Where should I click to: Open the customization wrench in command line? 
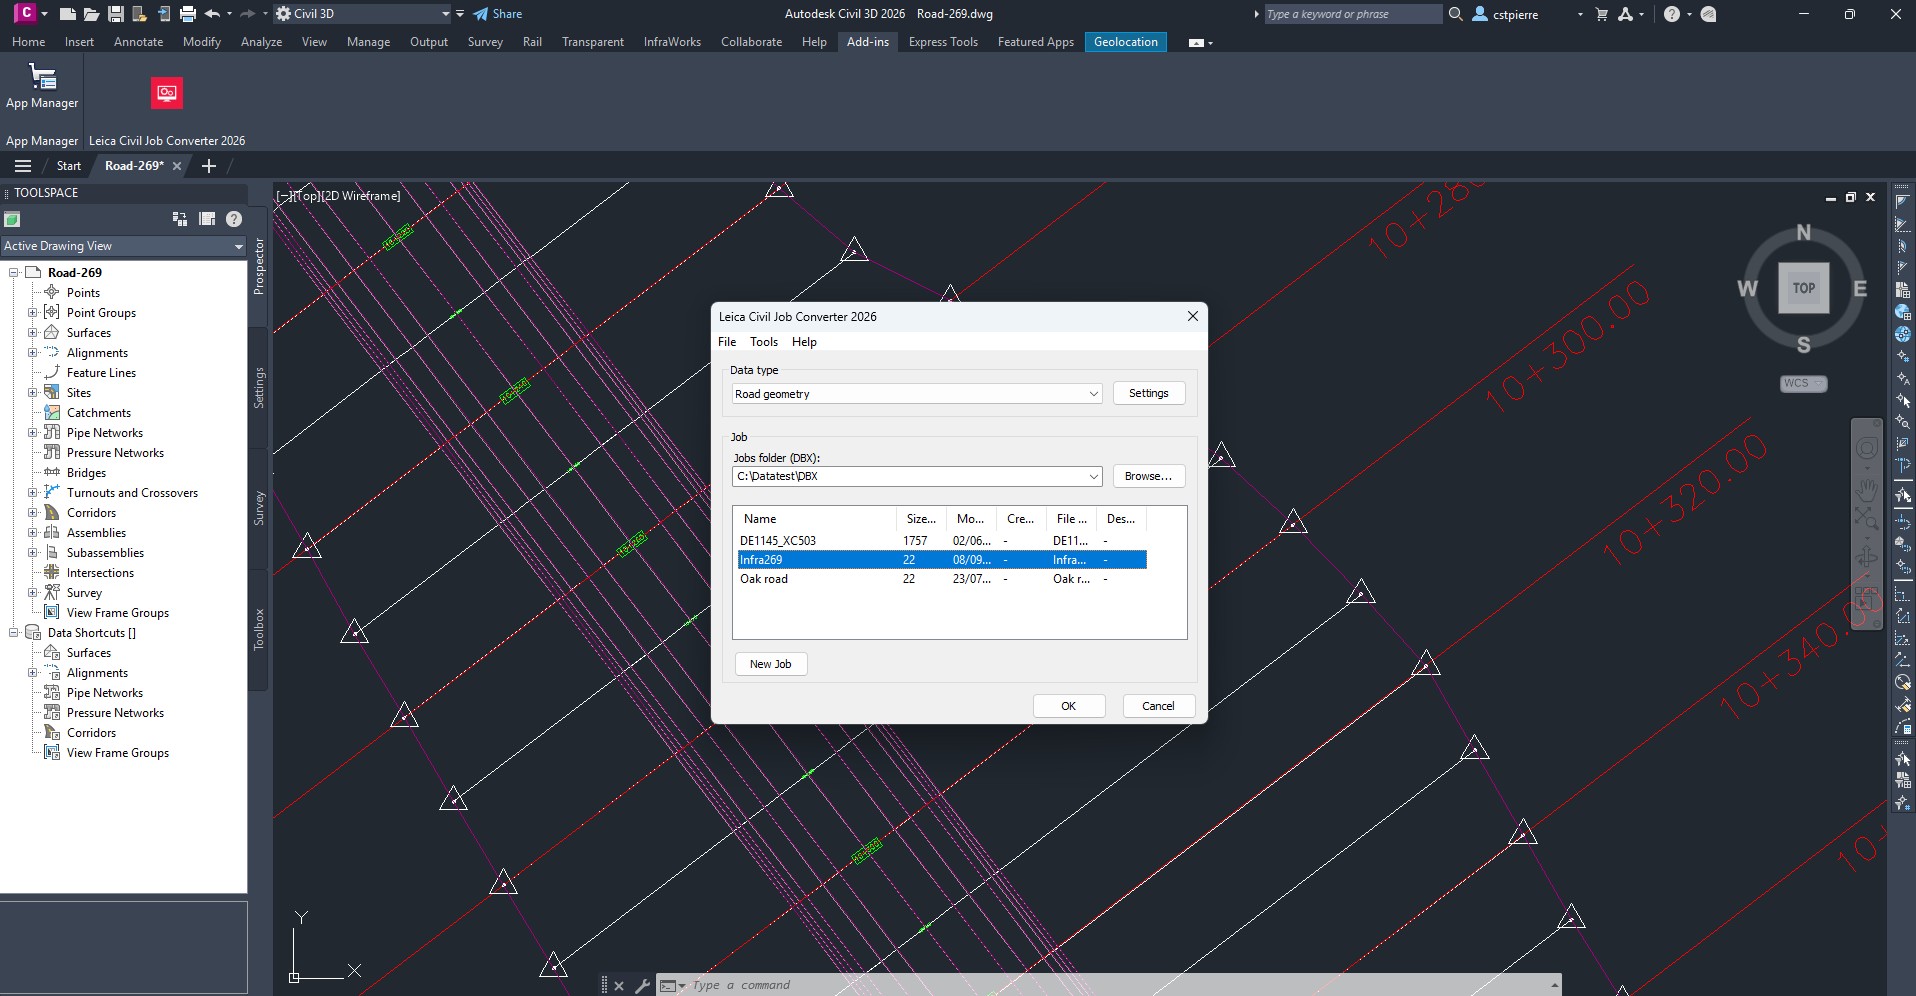pyautogui.click(x=642, y=985)
